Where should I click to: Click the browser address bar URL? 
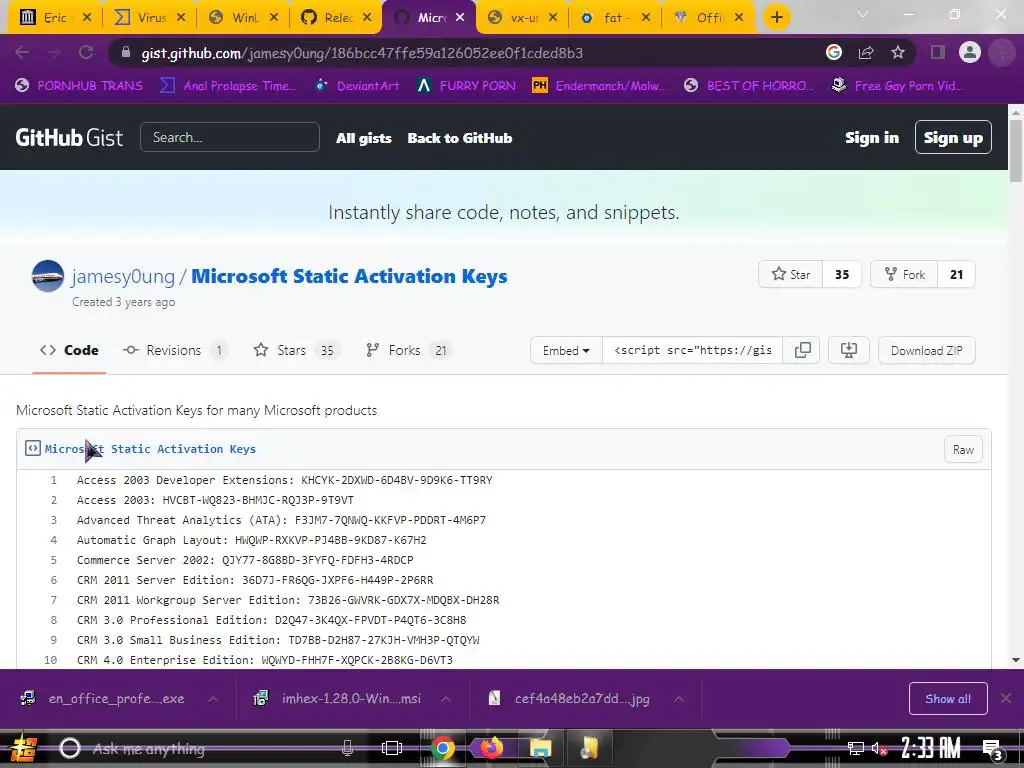coord(362,53)
